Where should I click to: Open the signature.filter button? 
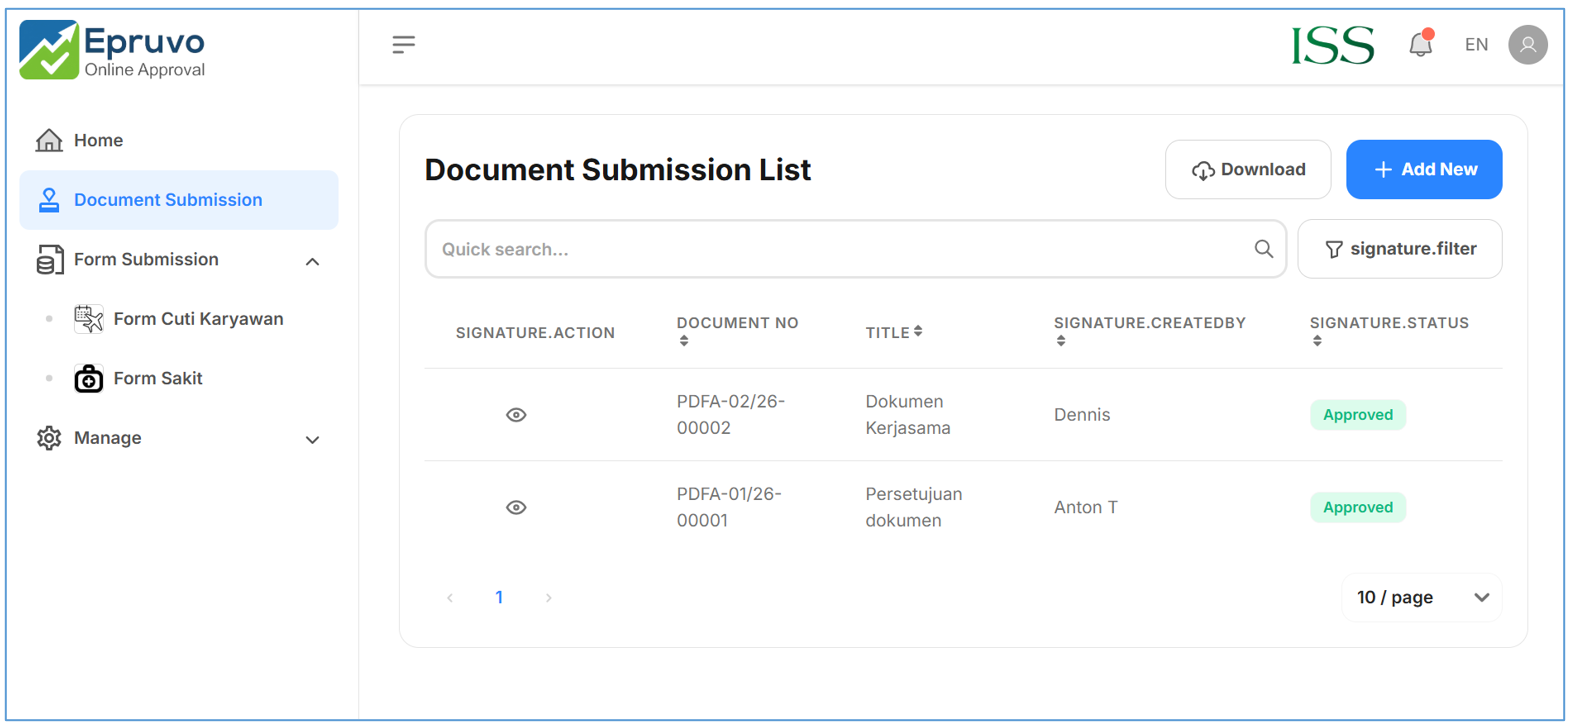pos(1399,249)
